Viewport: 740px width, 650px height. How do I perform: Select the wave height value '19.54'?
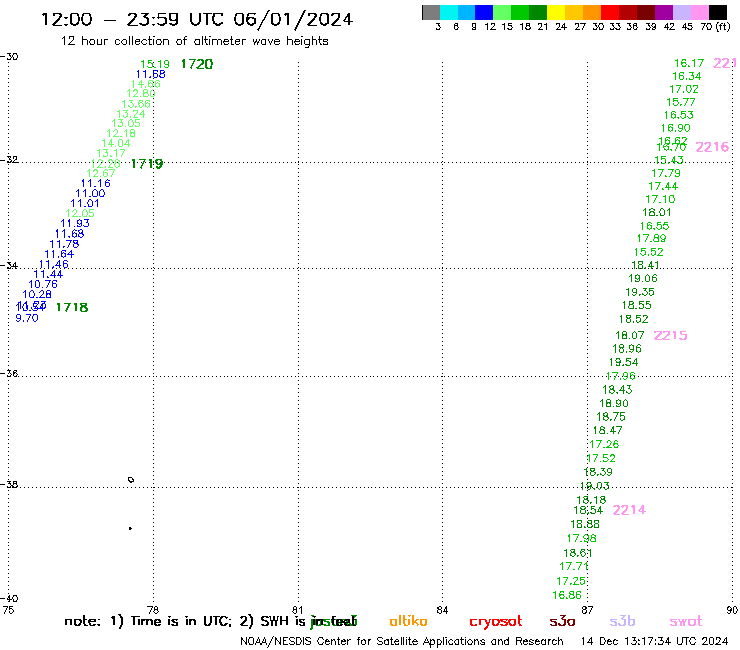pos(623,363)
